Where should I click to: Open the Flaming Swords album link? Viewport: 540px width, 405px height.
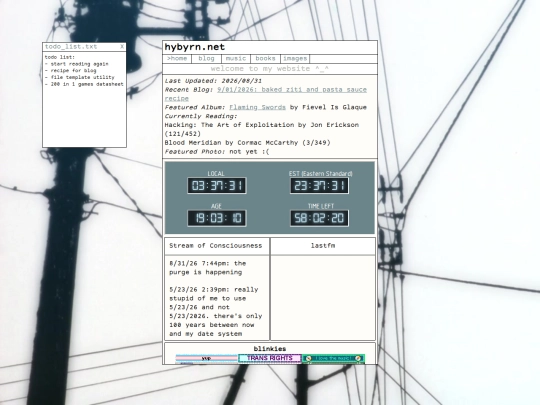point(258,107)
